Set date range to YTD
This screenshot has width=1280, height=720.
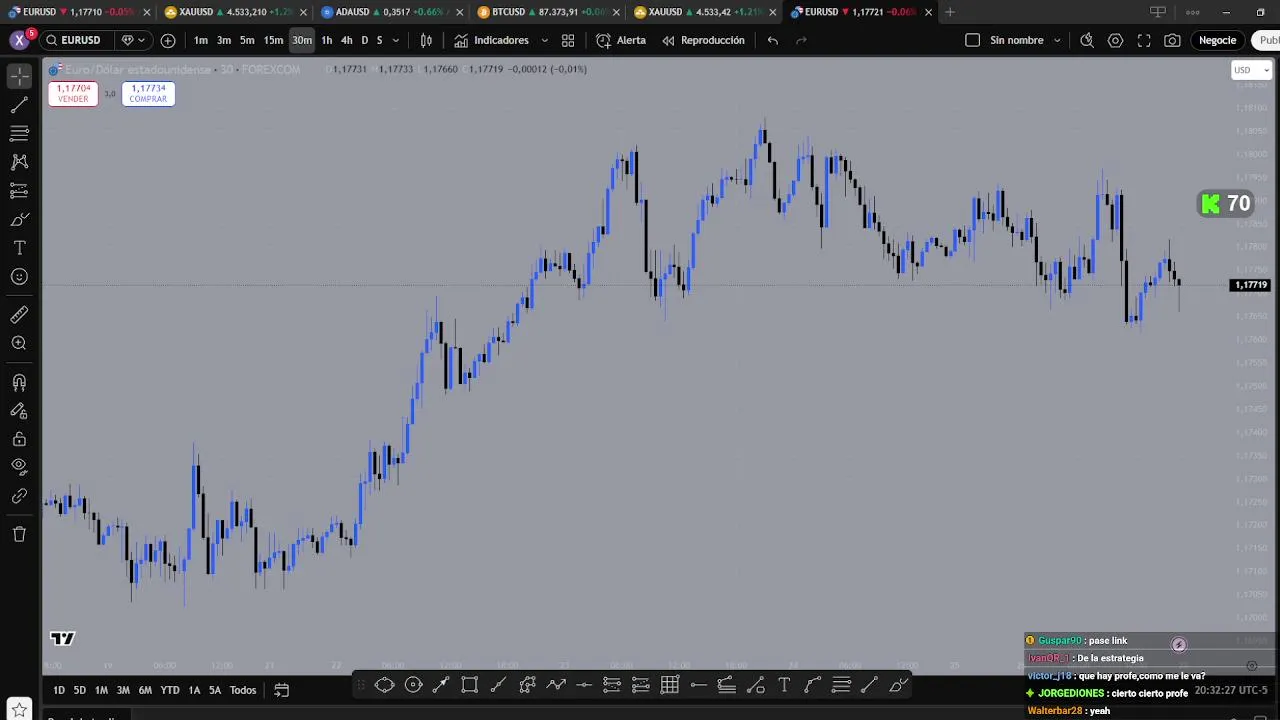point(170,690)
